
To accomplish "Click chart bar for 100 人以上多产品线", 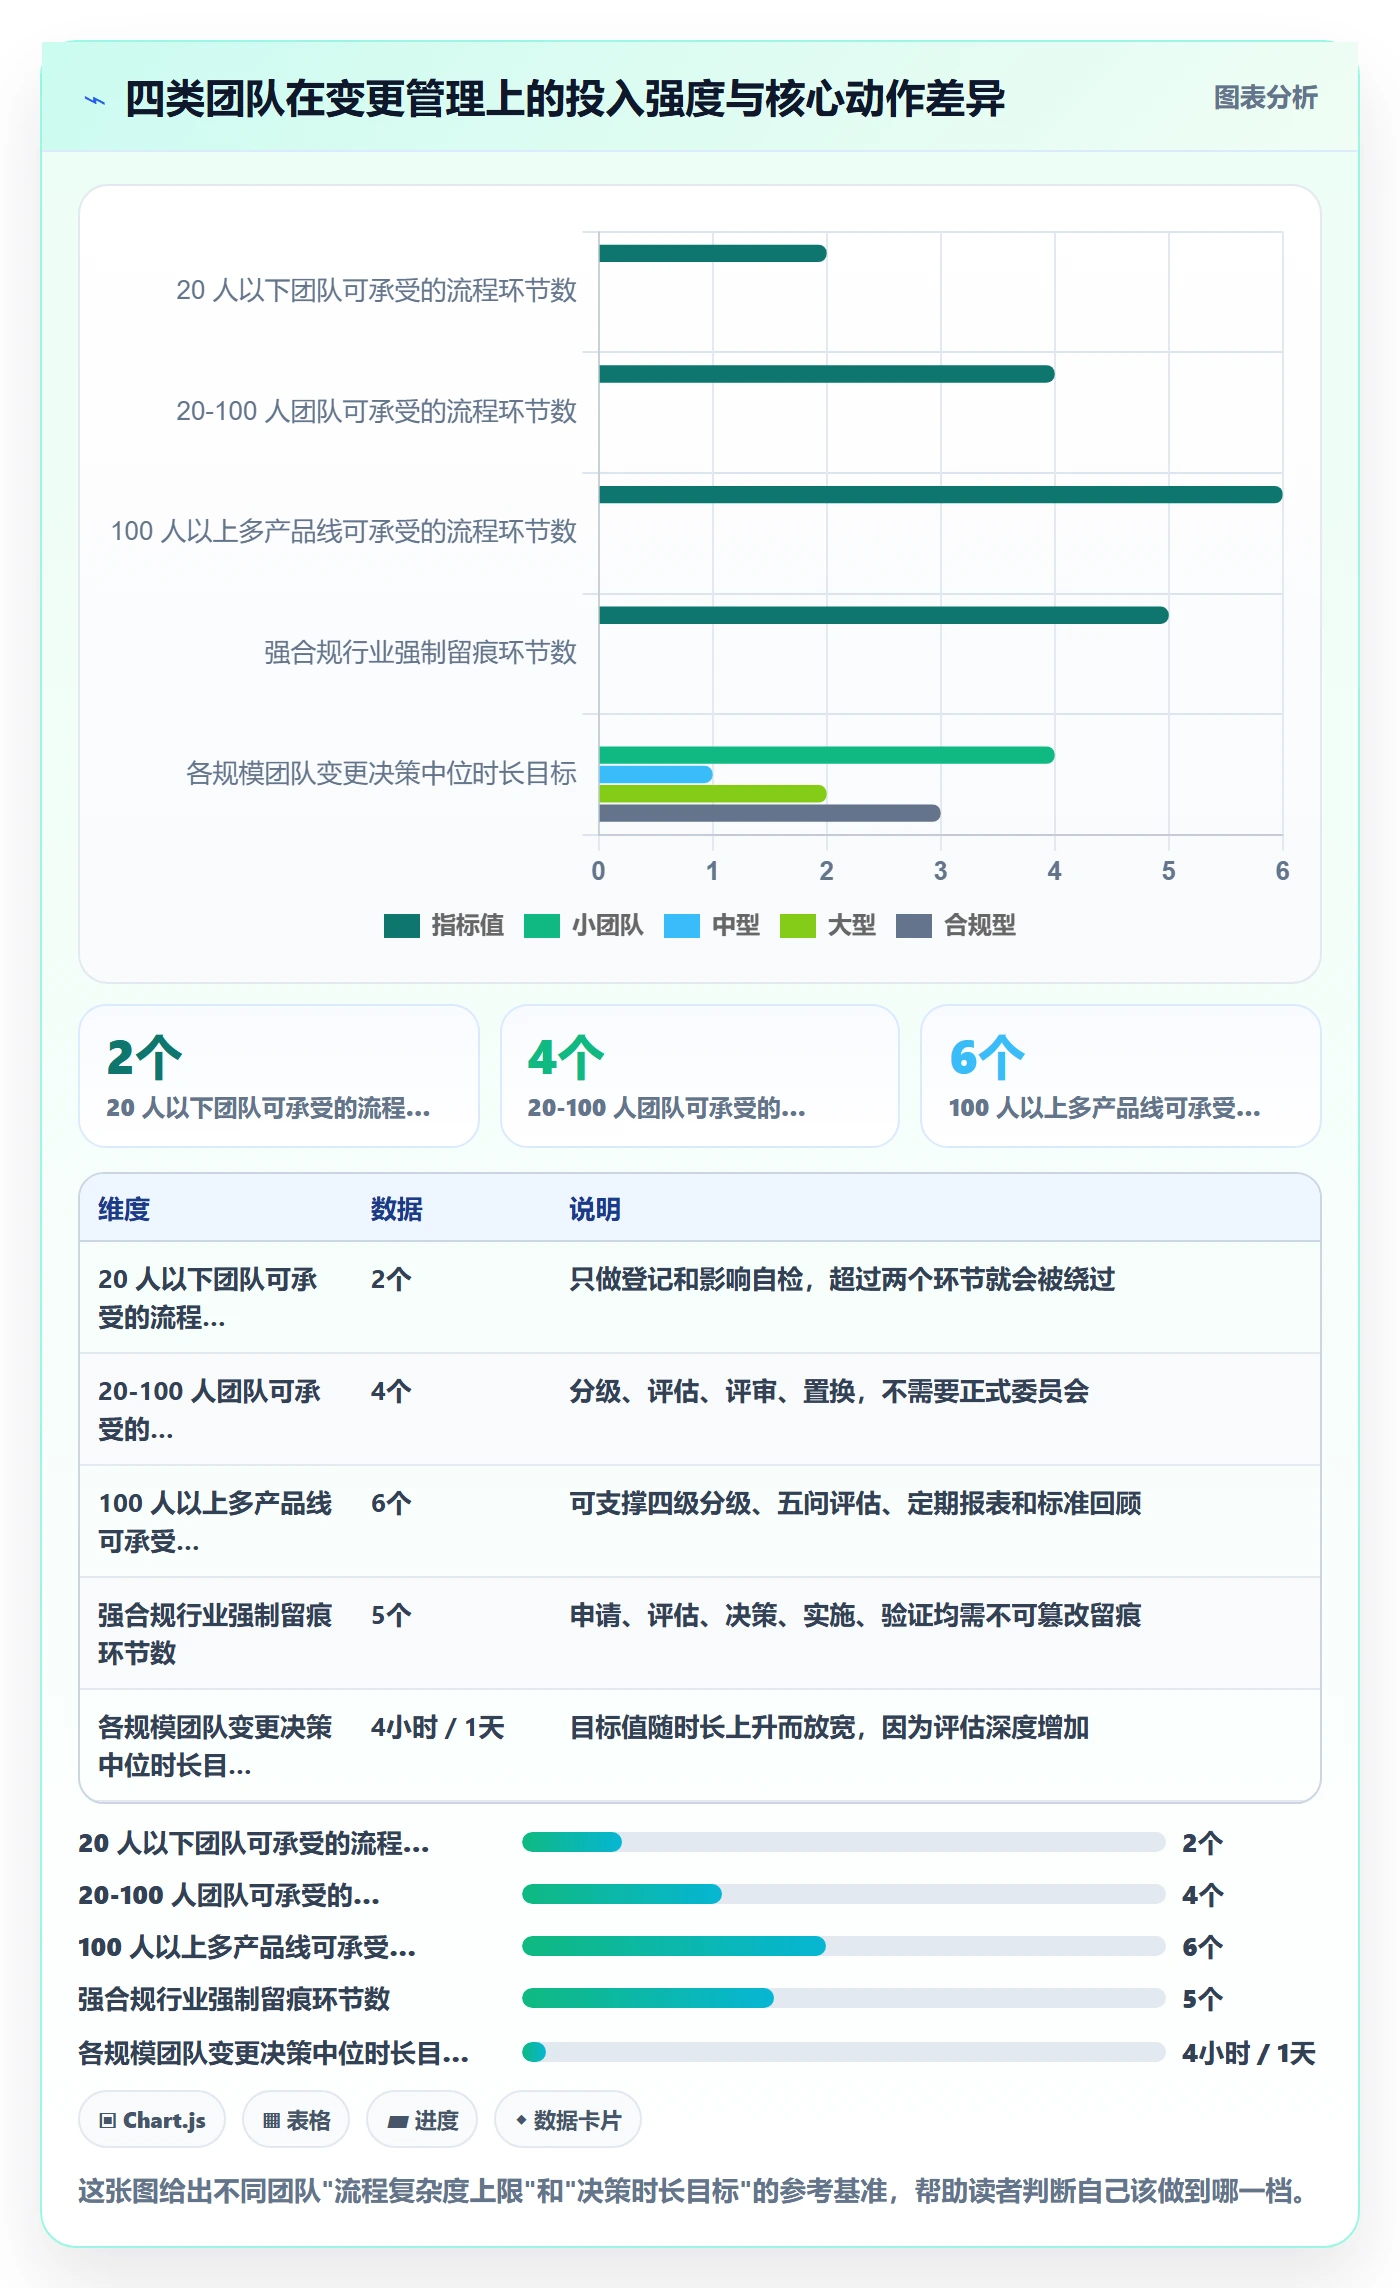I will [940, 494].
